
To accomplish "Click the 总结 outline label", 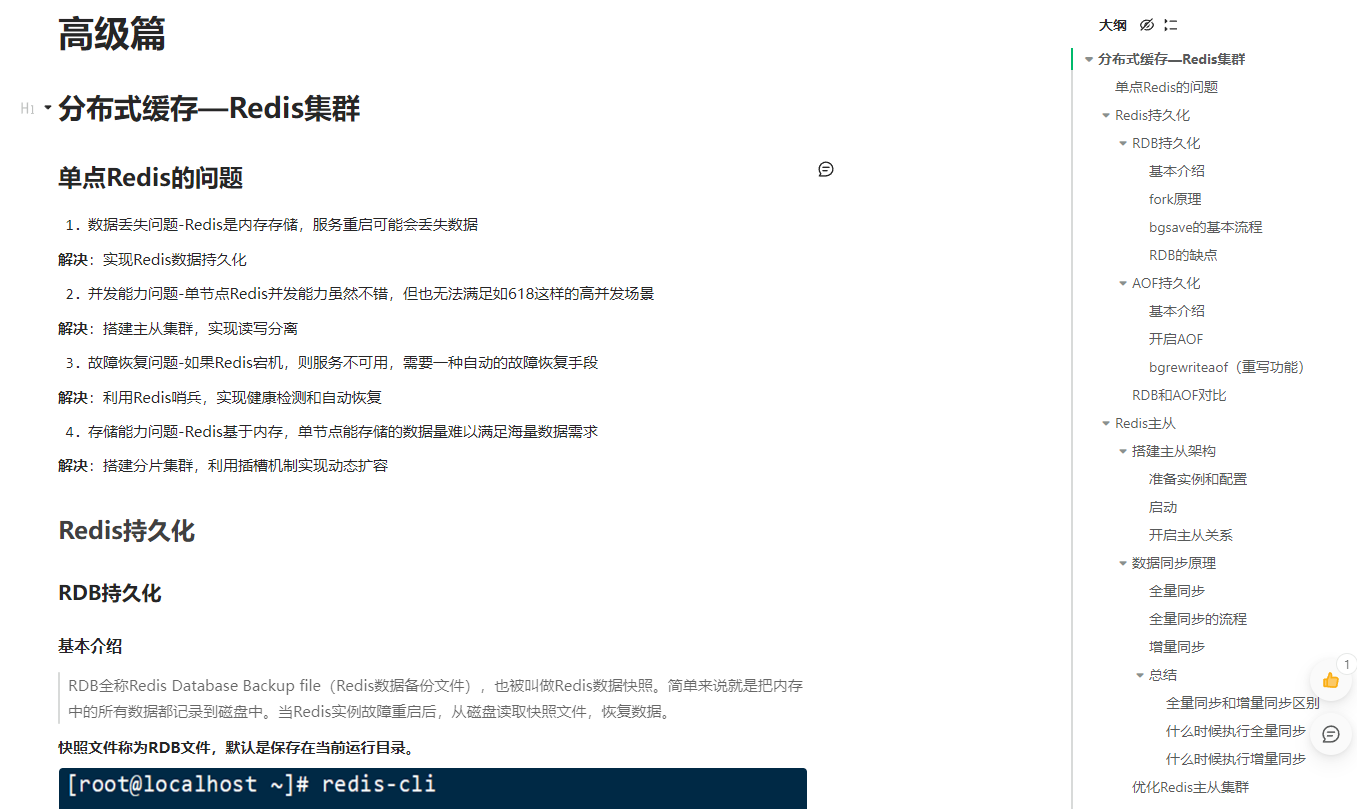I will (1163, 675).
